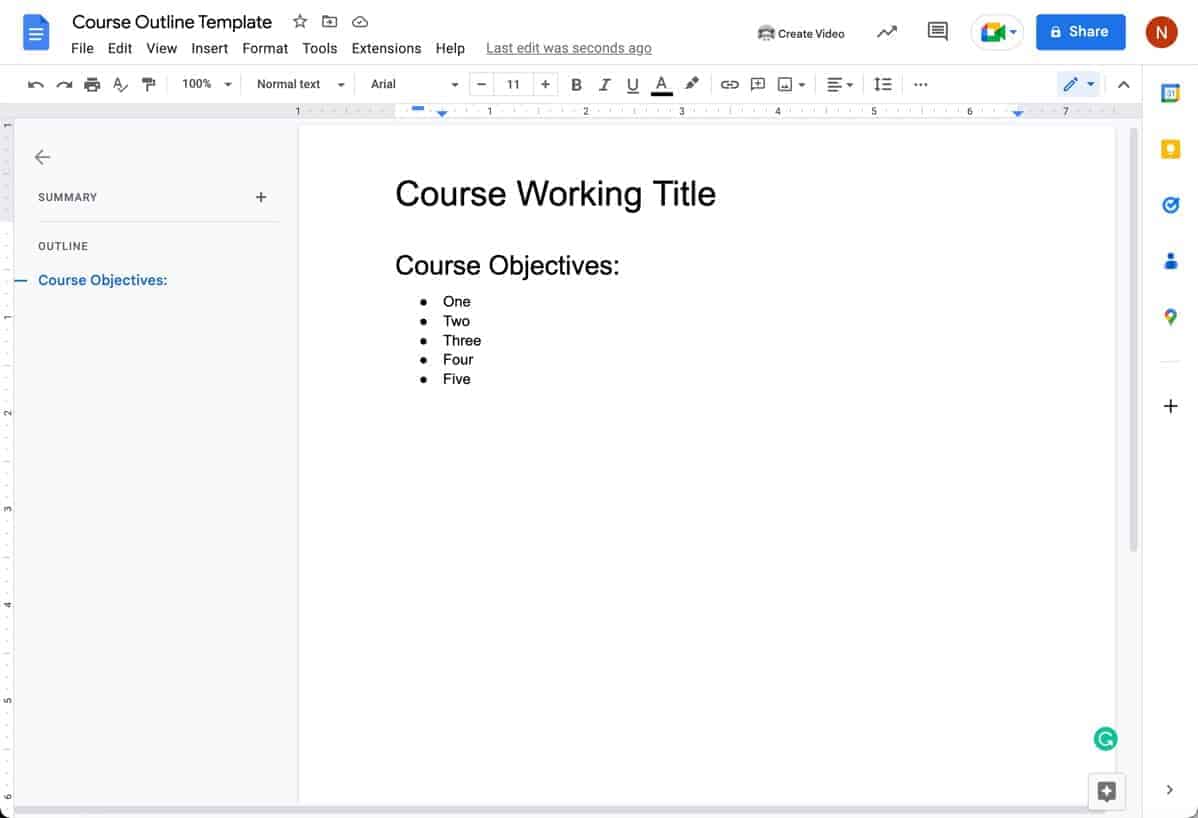1198x818 pixels.
Task: Open the Extensions menu
Action: [386, 48]
